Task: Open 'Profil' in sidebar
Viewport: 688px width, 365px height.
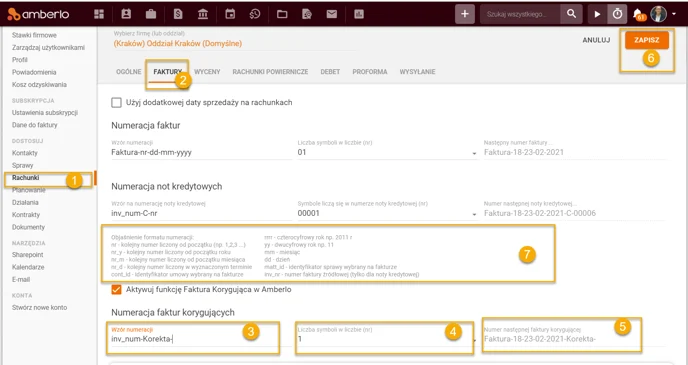Action: (20, 60)
